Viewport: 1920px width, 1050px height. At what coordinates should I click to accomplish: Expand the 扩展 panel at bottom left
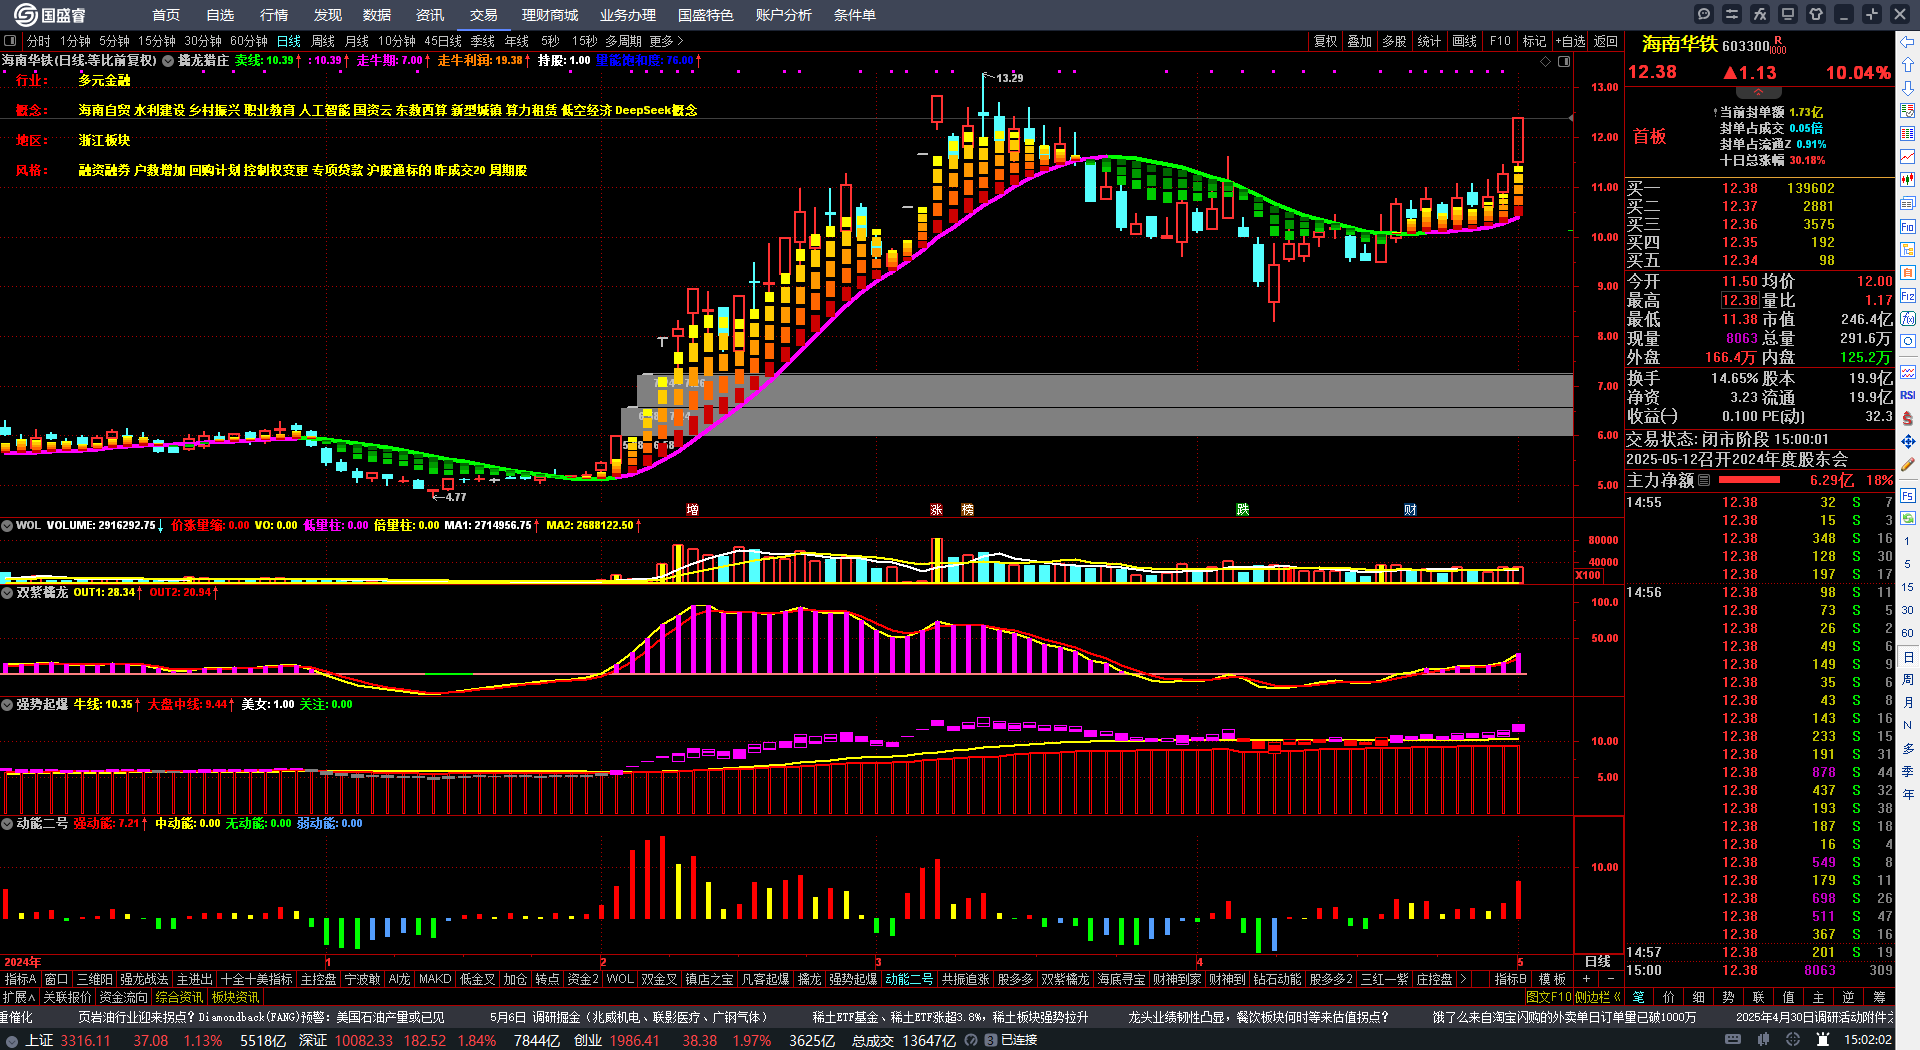pos(19,997)
